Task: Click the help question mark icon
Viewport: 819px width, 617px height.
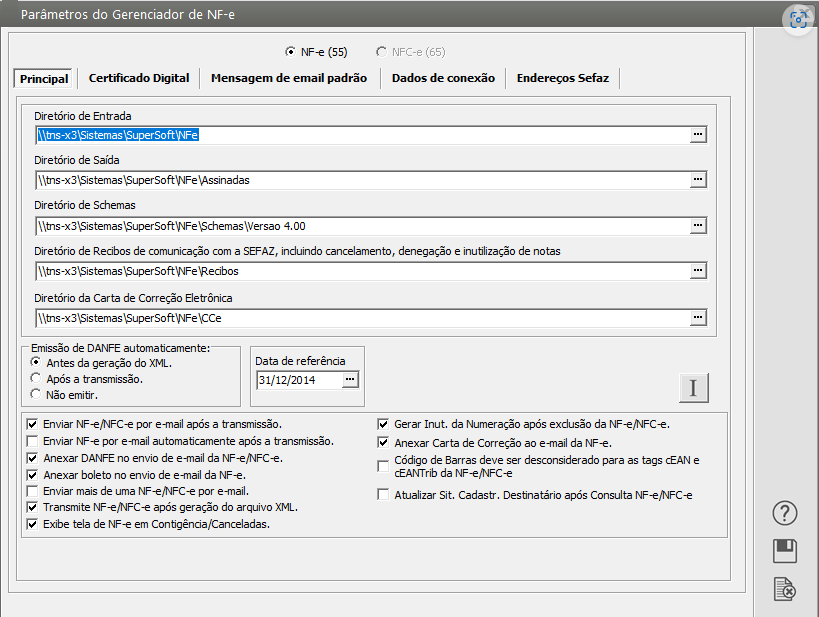Action: pos(785,514)
